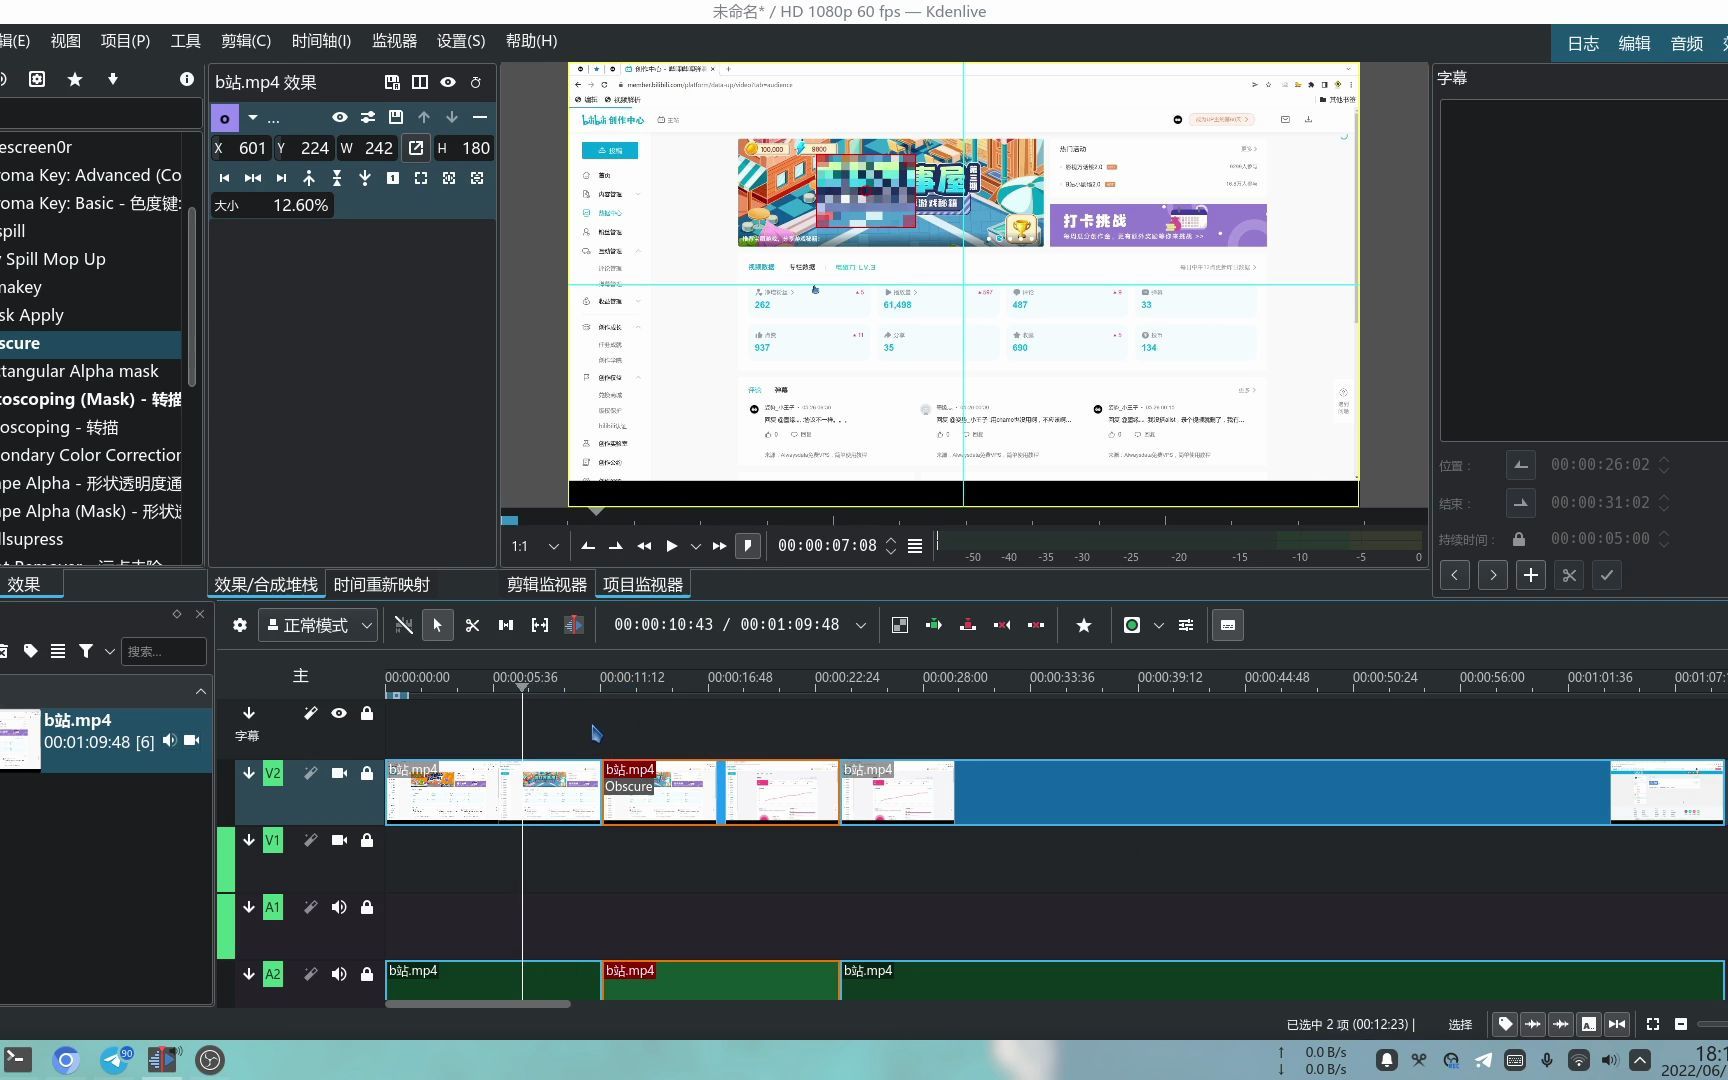
Task: Click insert clip zone in timeline icon
Action: (934, 625)
